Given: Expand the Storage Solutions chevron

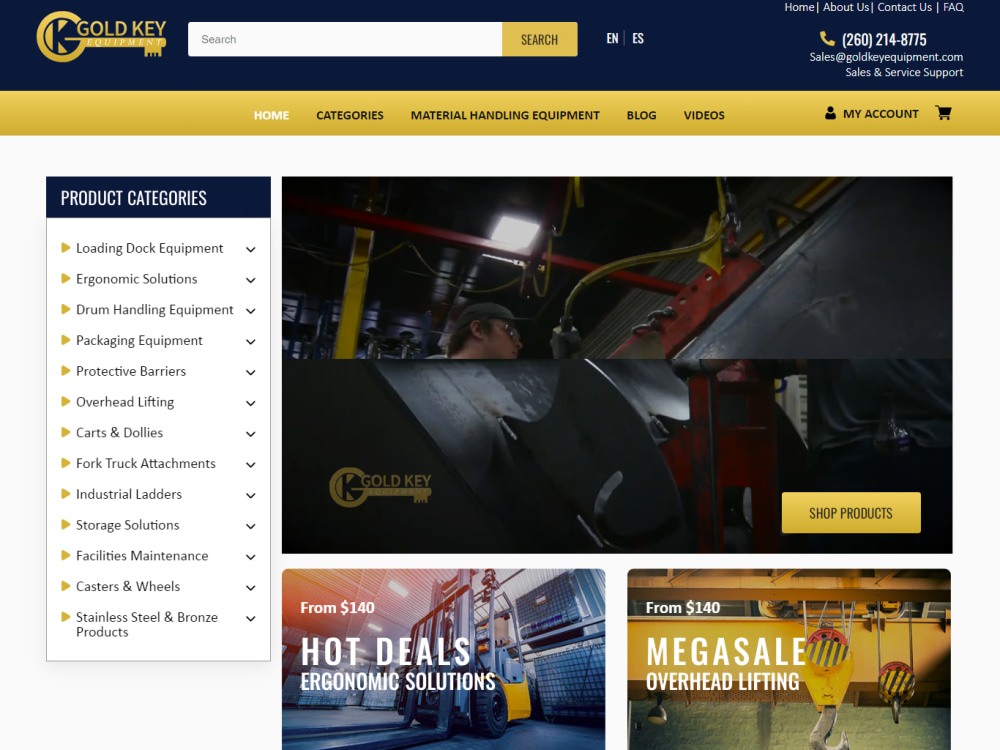Looking at the screenshot, I should click(x=251, y=526).
